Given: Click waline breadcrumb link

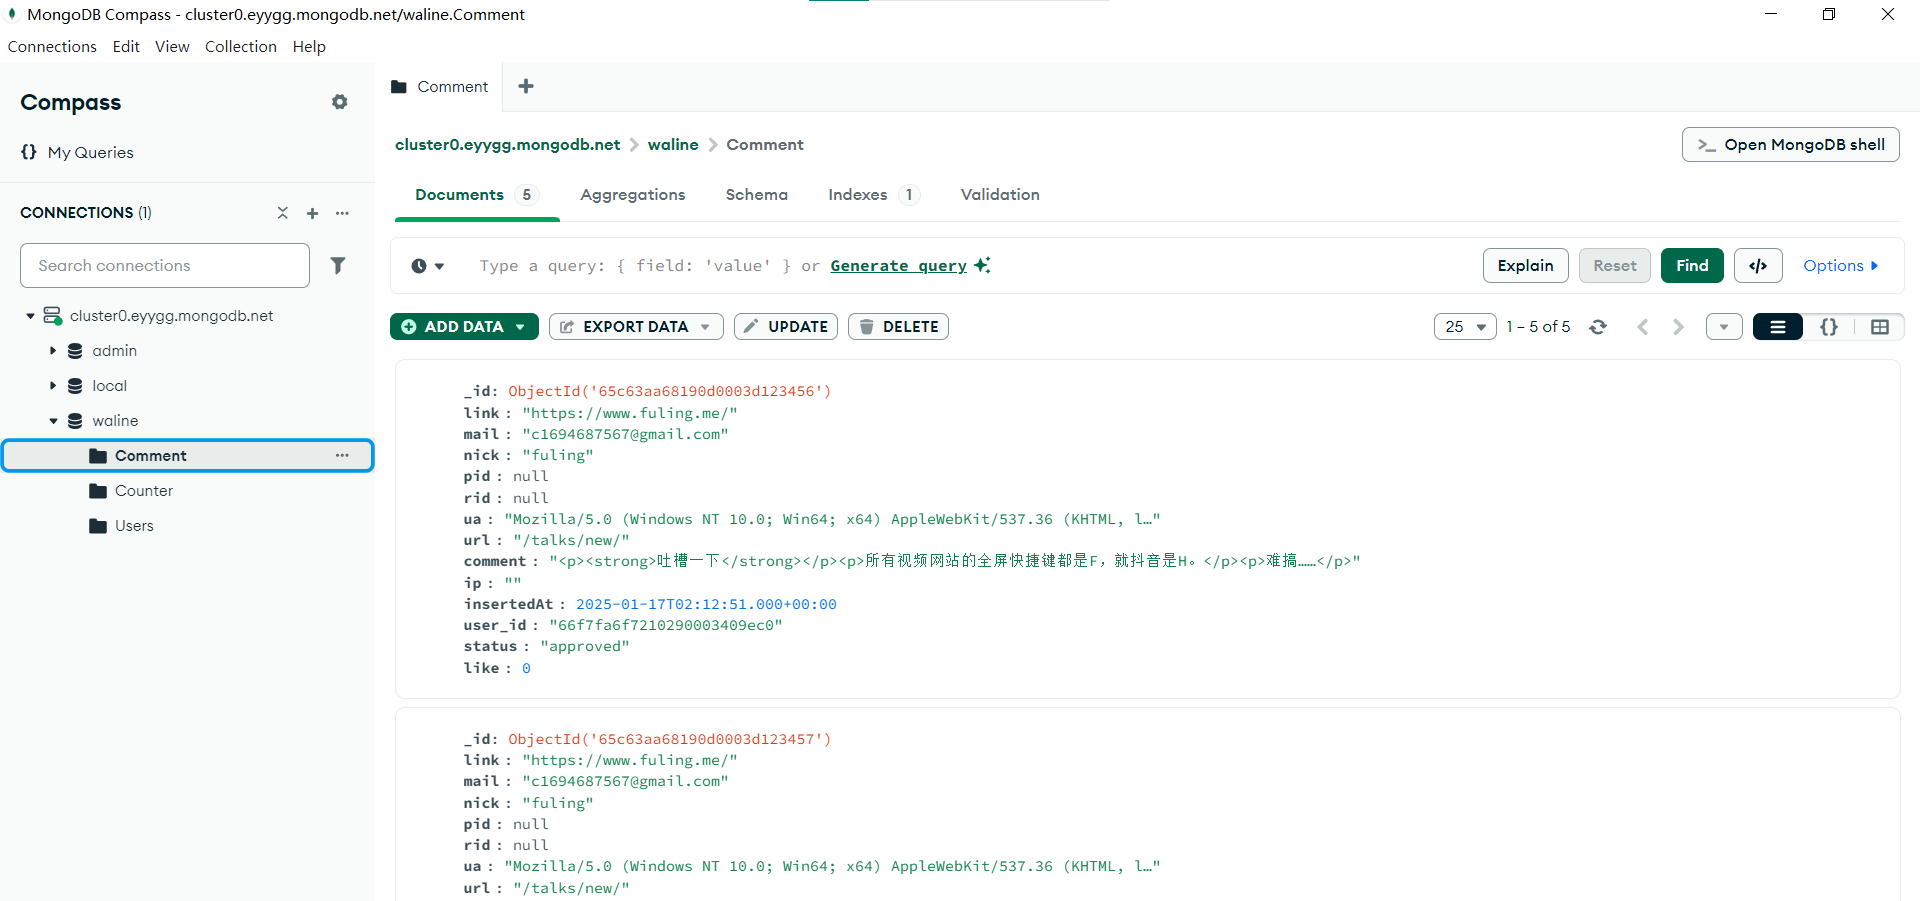Looking at the screenshot, I should 673,145.
